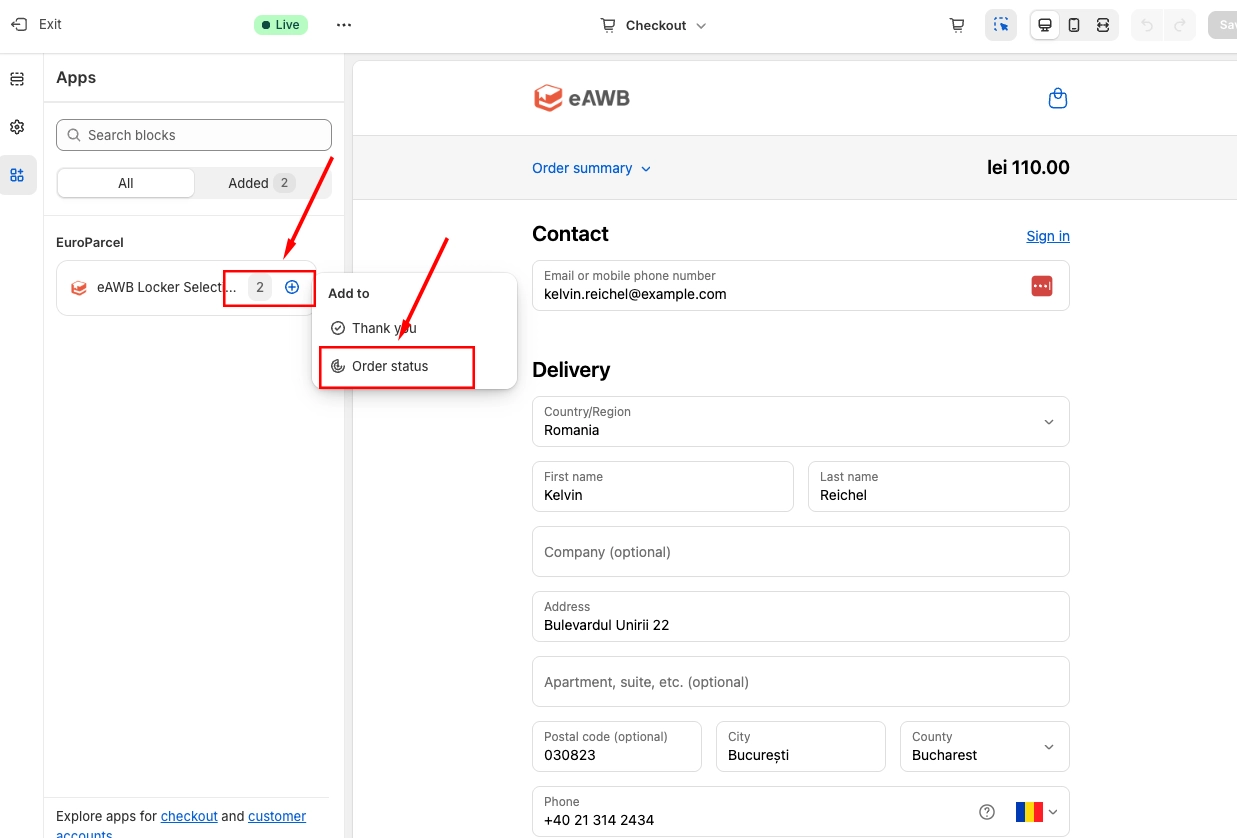1237x838 pixels.
Task: Click the block count badge 2
Action: [x=260, y=288]
